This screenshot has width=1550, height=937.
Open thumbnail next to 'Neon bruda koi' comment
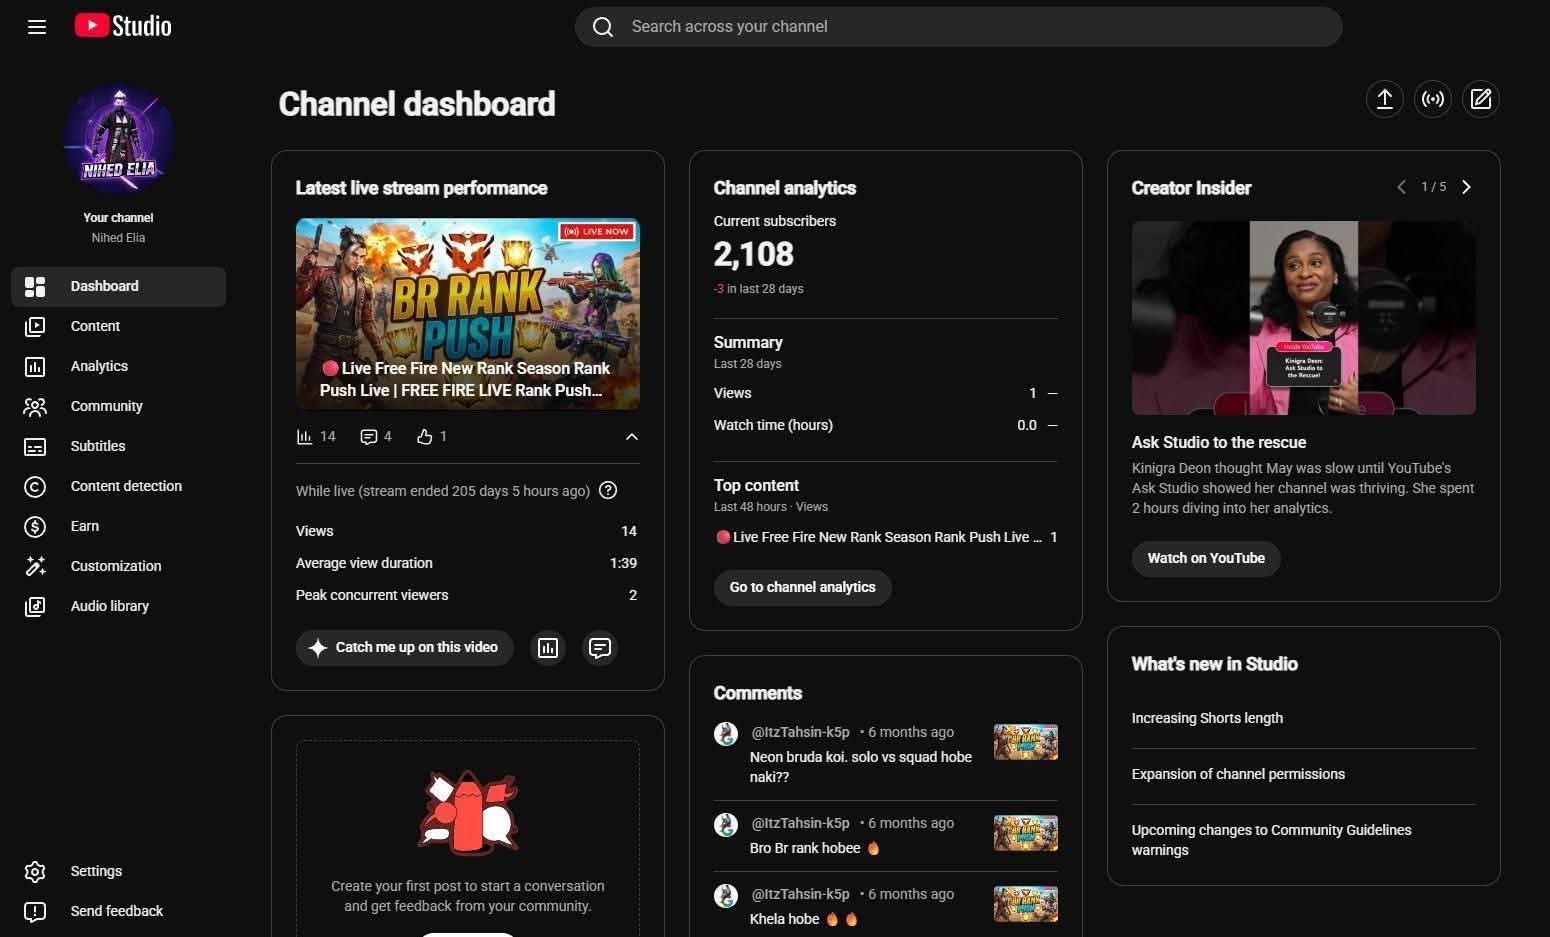(1025, 742)
